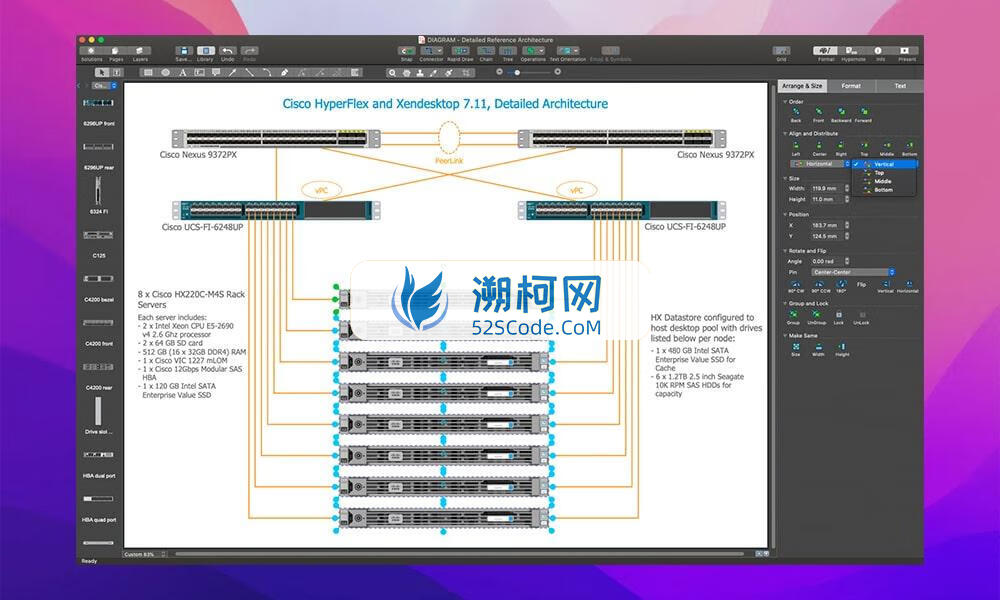Image resolution: width=1000 pixels, height=600 pixels.
Task: Collapse the Rotate and Flip section
Action: pos(785,251)
